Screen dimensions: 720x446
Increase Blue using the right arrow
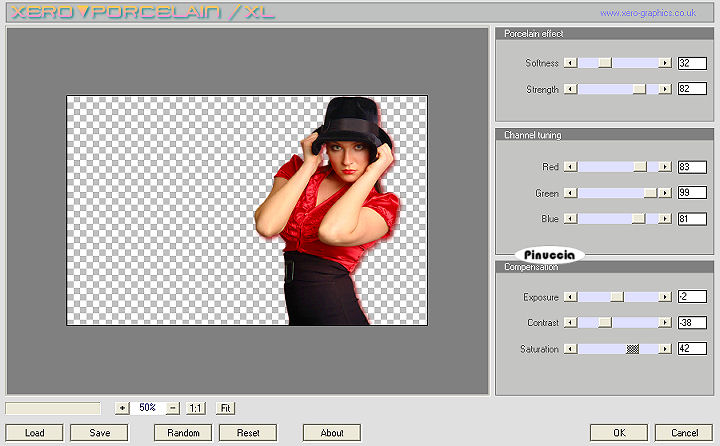[665, 219]
